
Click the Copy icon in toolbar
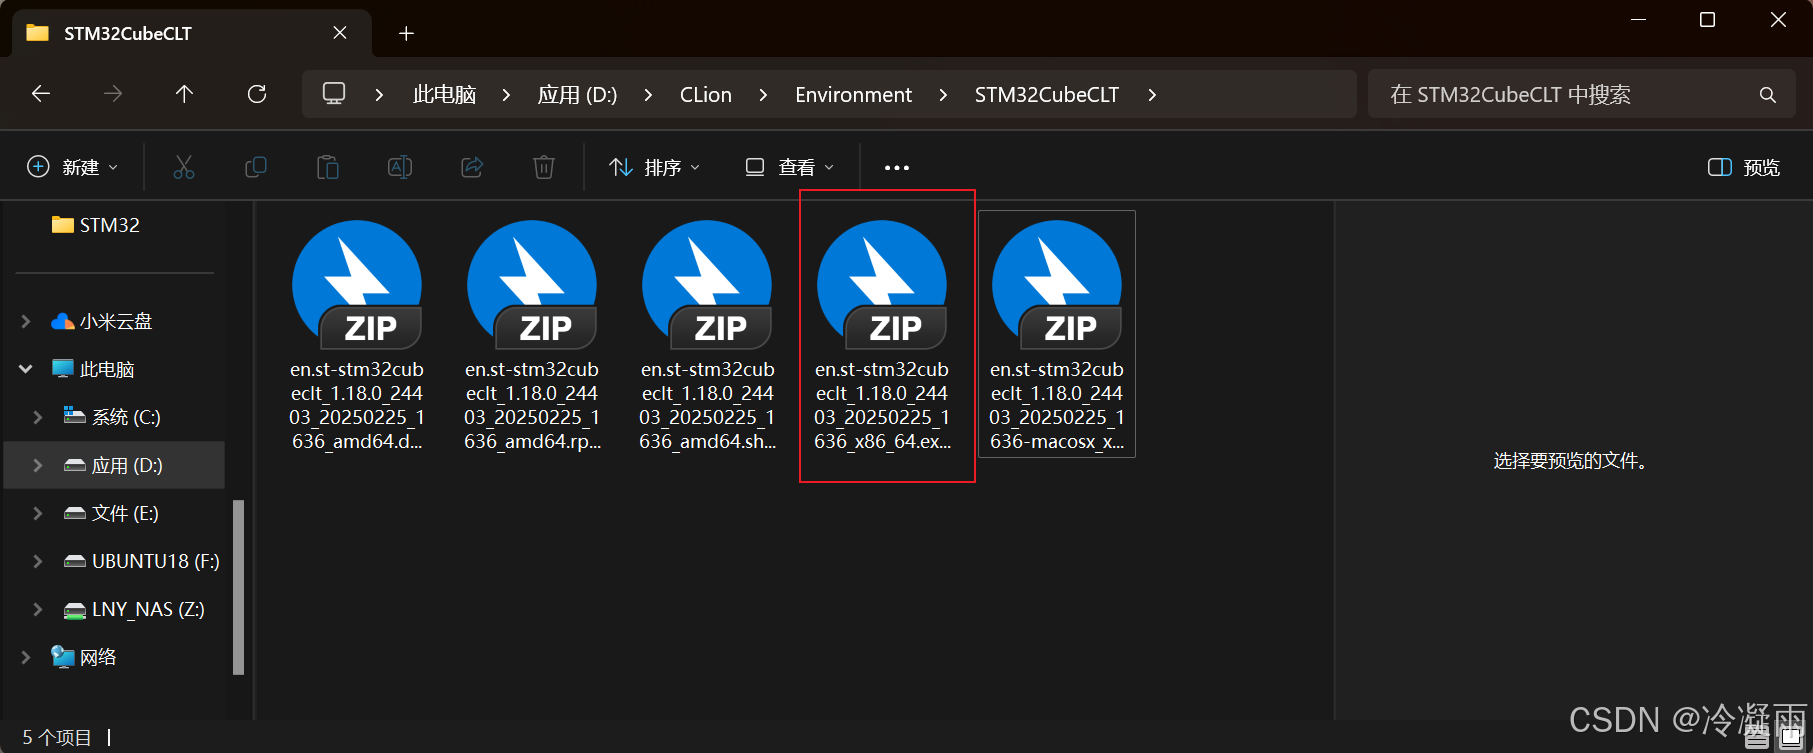coord(256,167)
